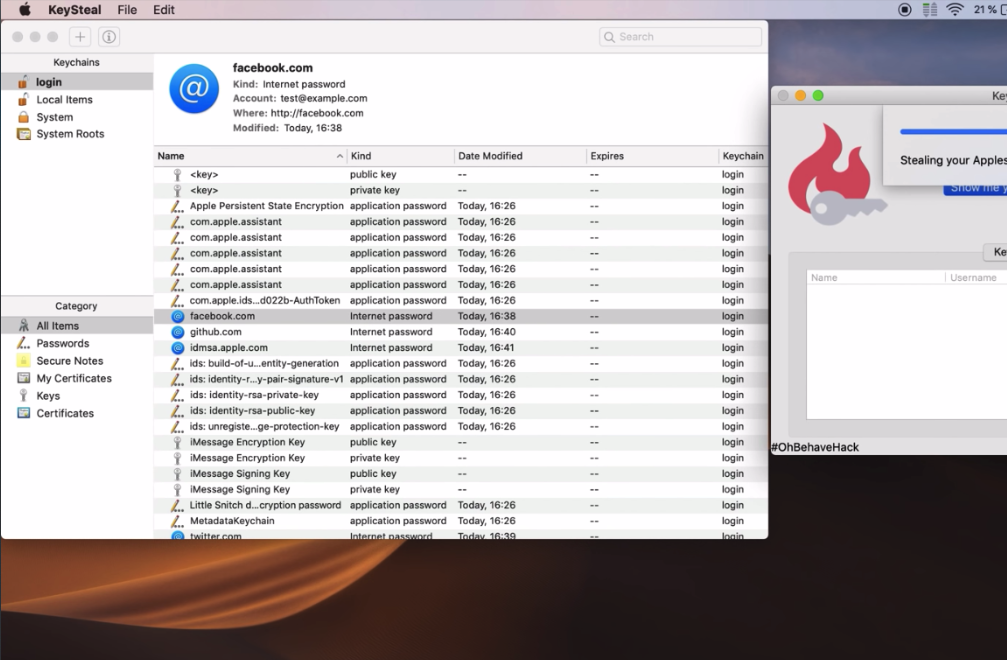Click the Name column in KeySteal window
This screenshot has height=660, width=1007.
coord(876,277)
